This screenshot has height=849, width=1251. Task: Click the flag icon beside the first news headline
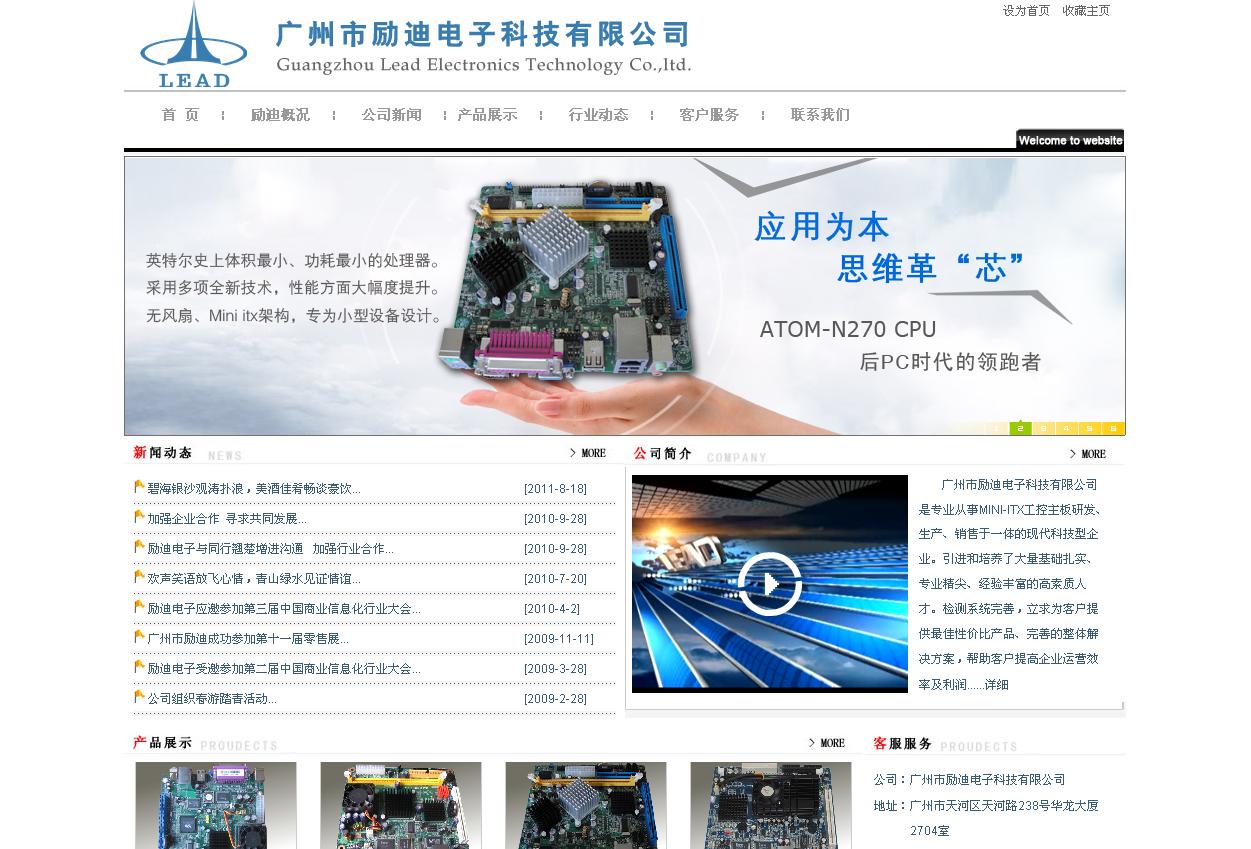tap(139, 486)
